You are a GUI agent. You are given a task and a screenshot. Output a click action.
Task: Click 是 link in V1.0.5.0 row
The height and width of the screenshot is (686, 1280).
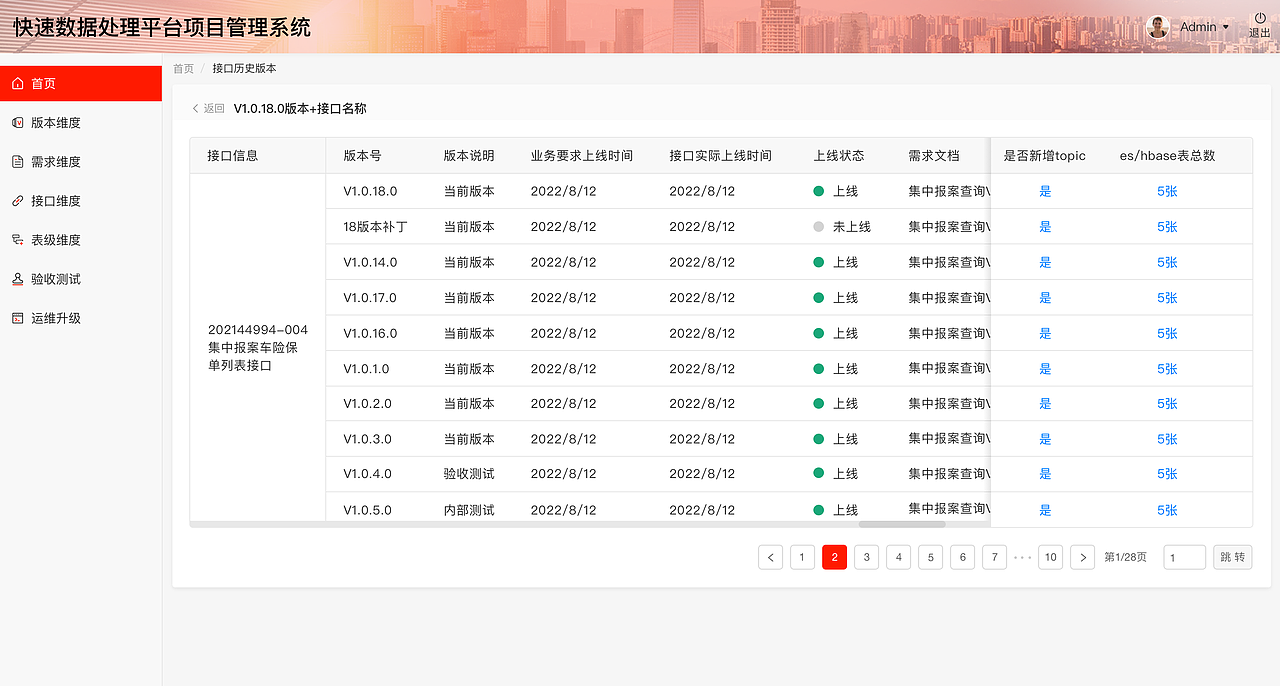[x=1045, y=510]
